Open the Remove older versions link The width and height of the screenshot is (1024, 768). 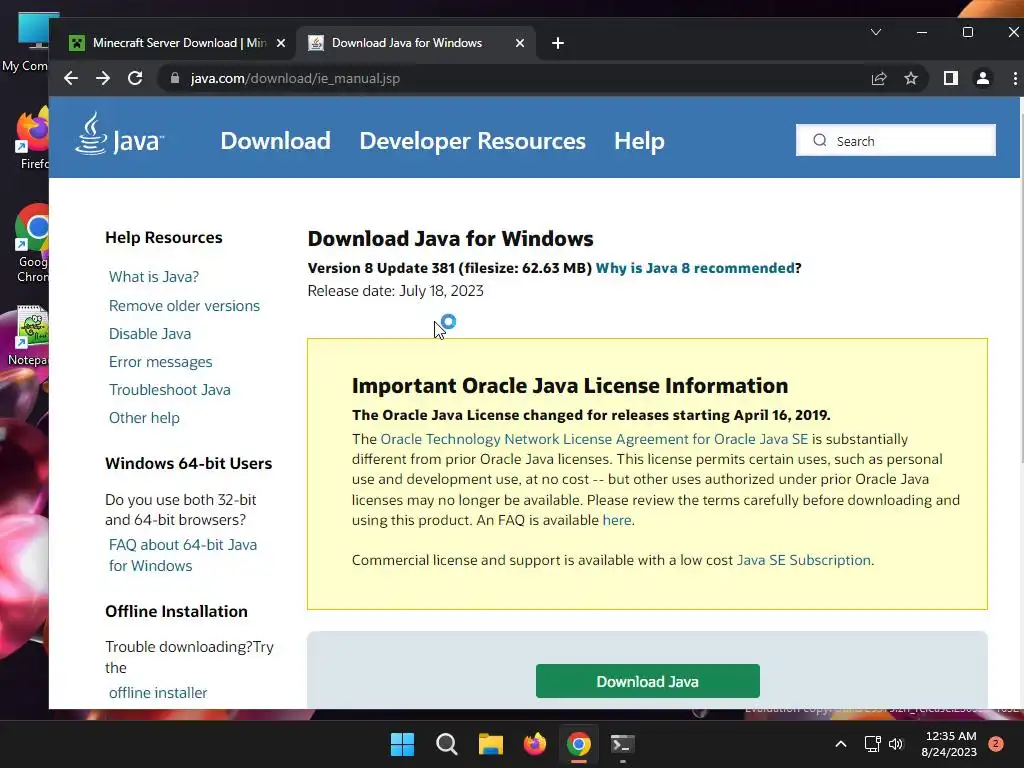[184, 306]
